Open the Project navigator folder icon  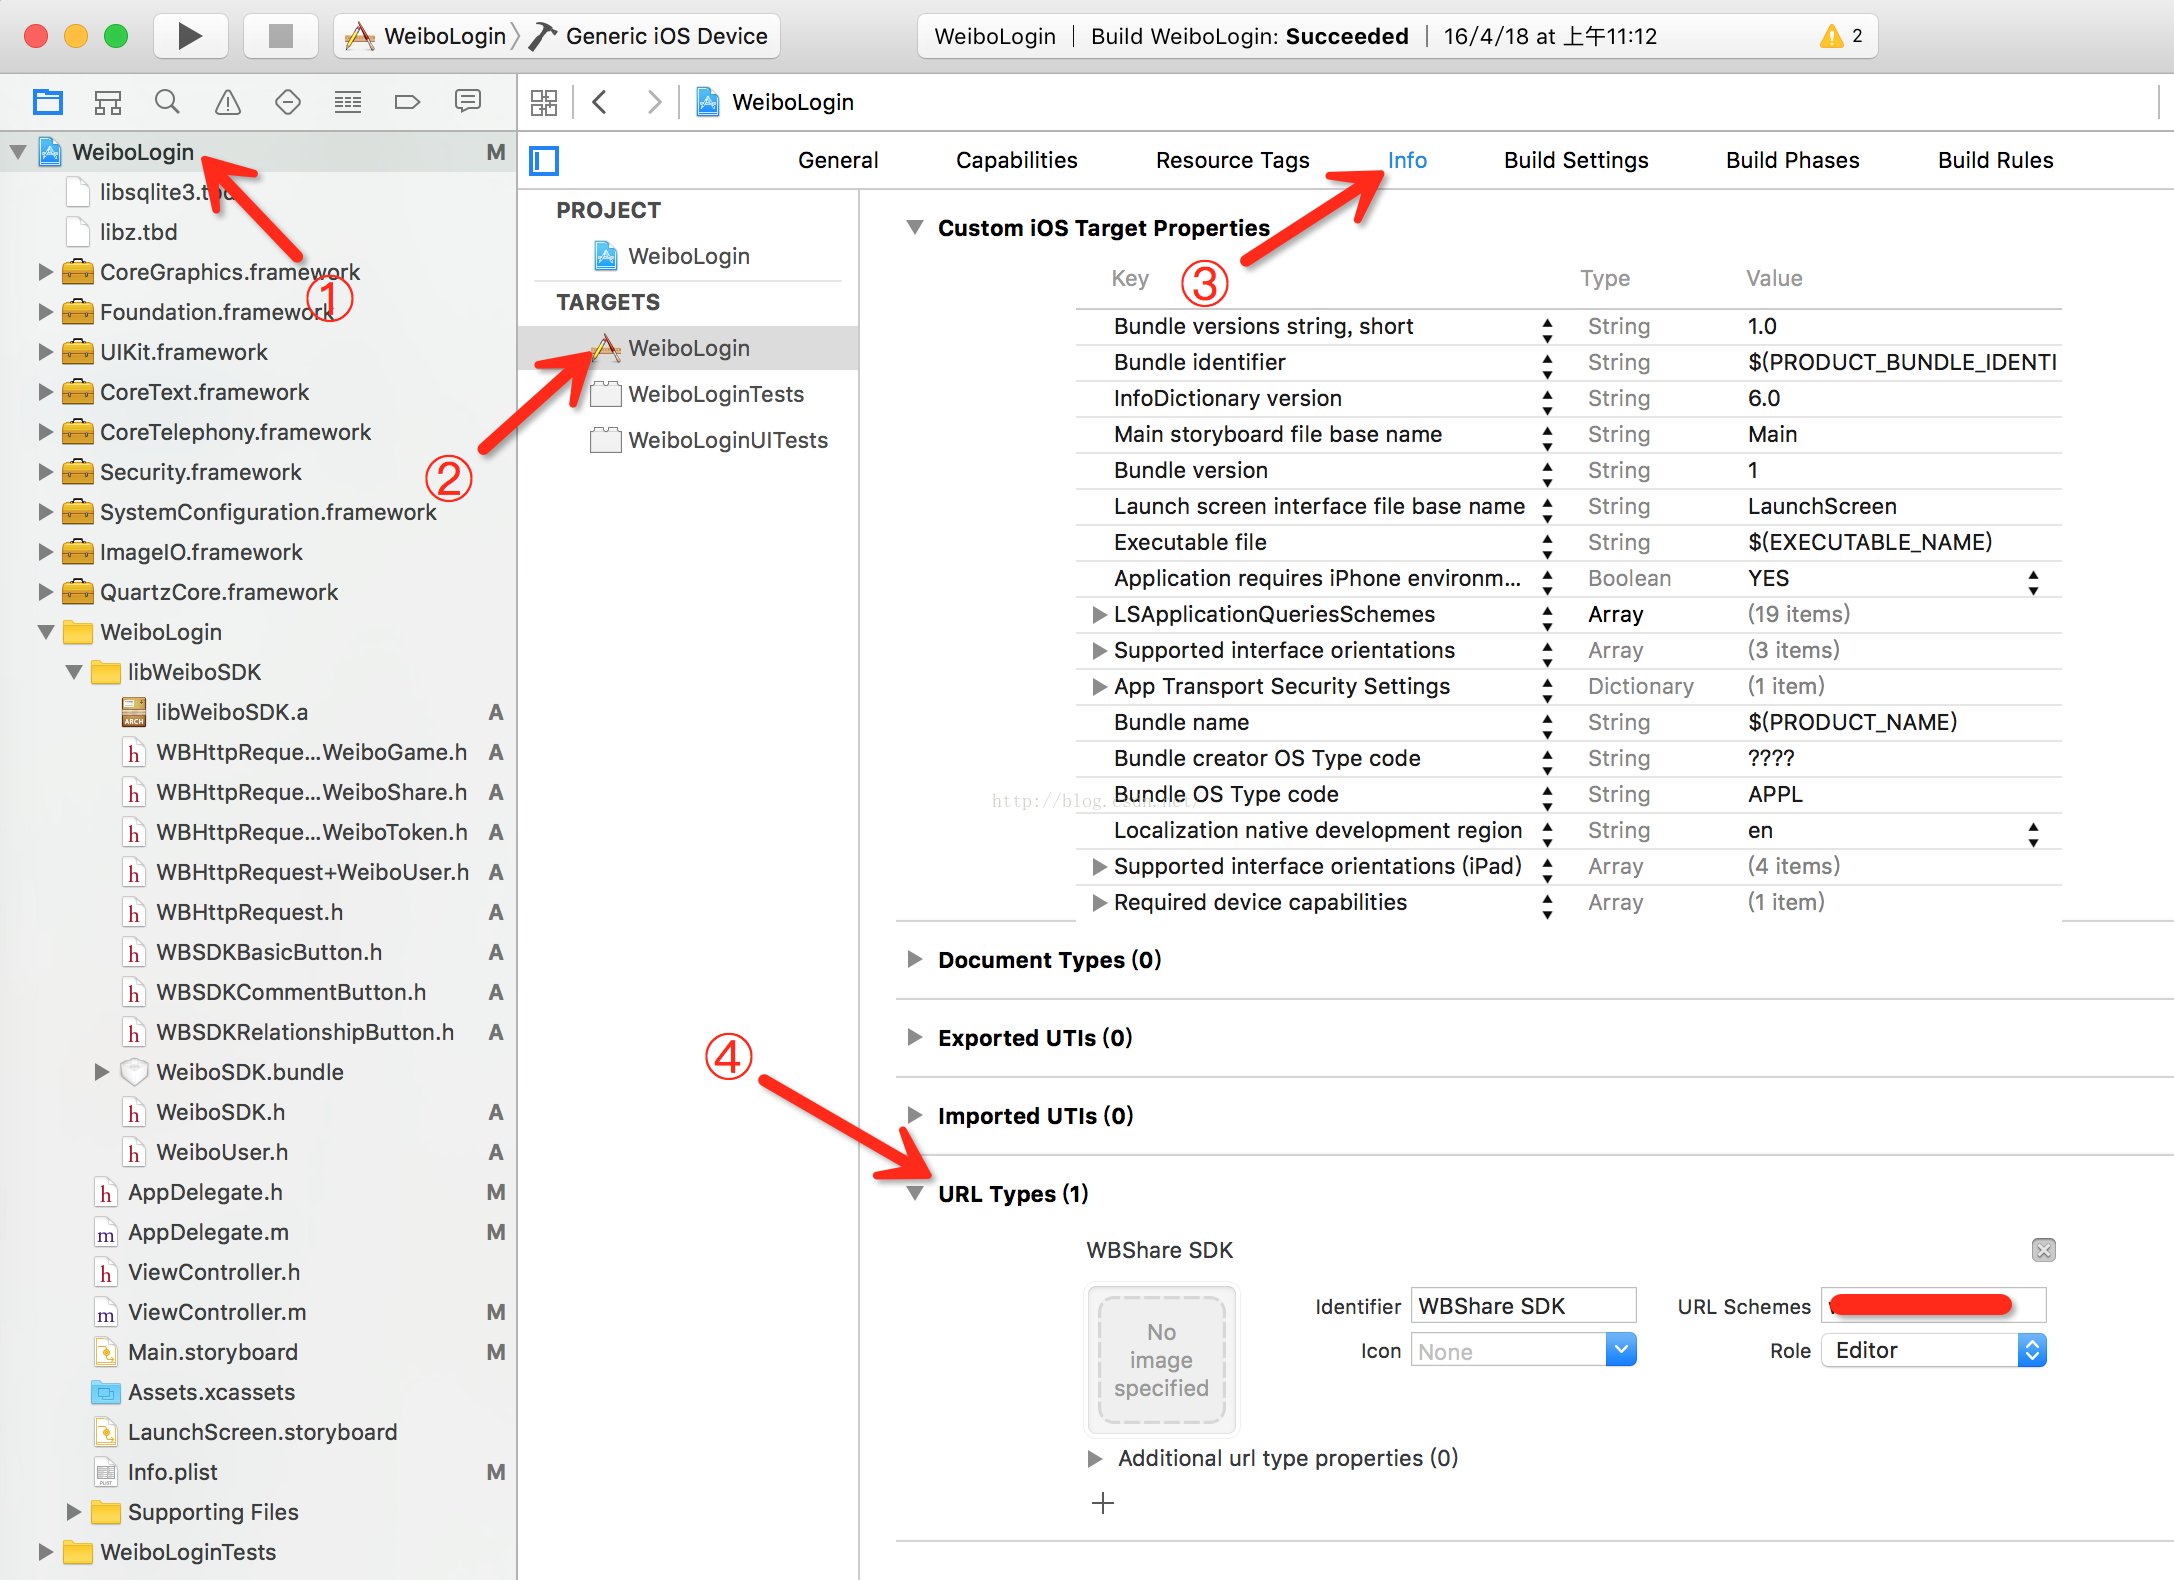pyautogui.click(x=47, y=102)
